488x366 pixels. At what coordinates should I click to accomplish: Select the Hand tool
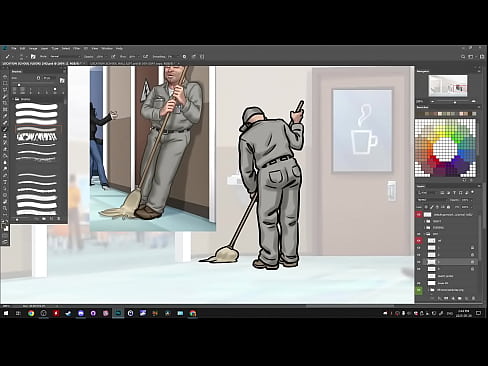5,201
